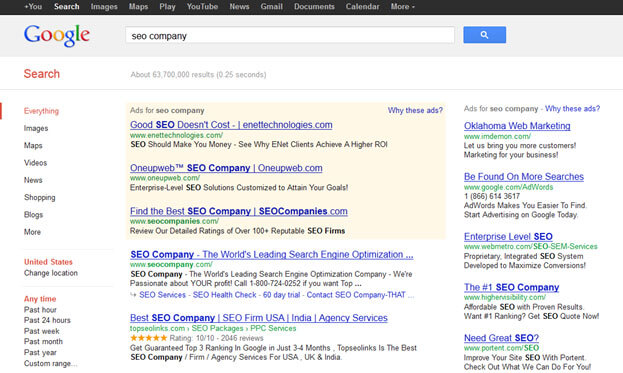Open Gmail from the top bar
This screenshot has height=373, width=623.
271,7
